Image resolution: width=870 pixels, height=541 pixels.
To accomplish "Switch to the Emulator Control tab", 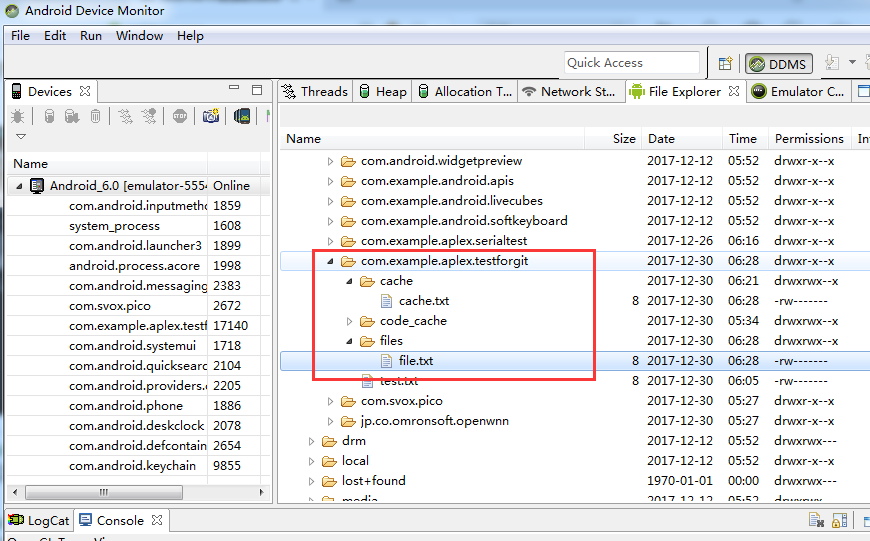I will pos(798,92).
